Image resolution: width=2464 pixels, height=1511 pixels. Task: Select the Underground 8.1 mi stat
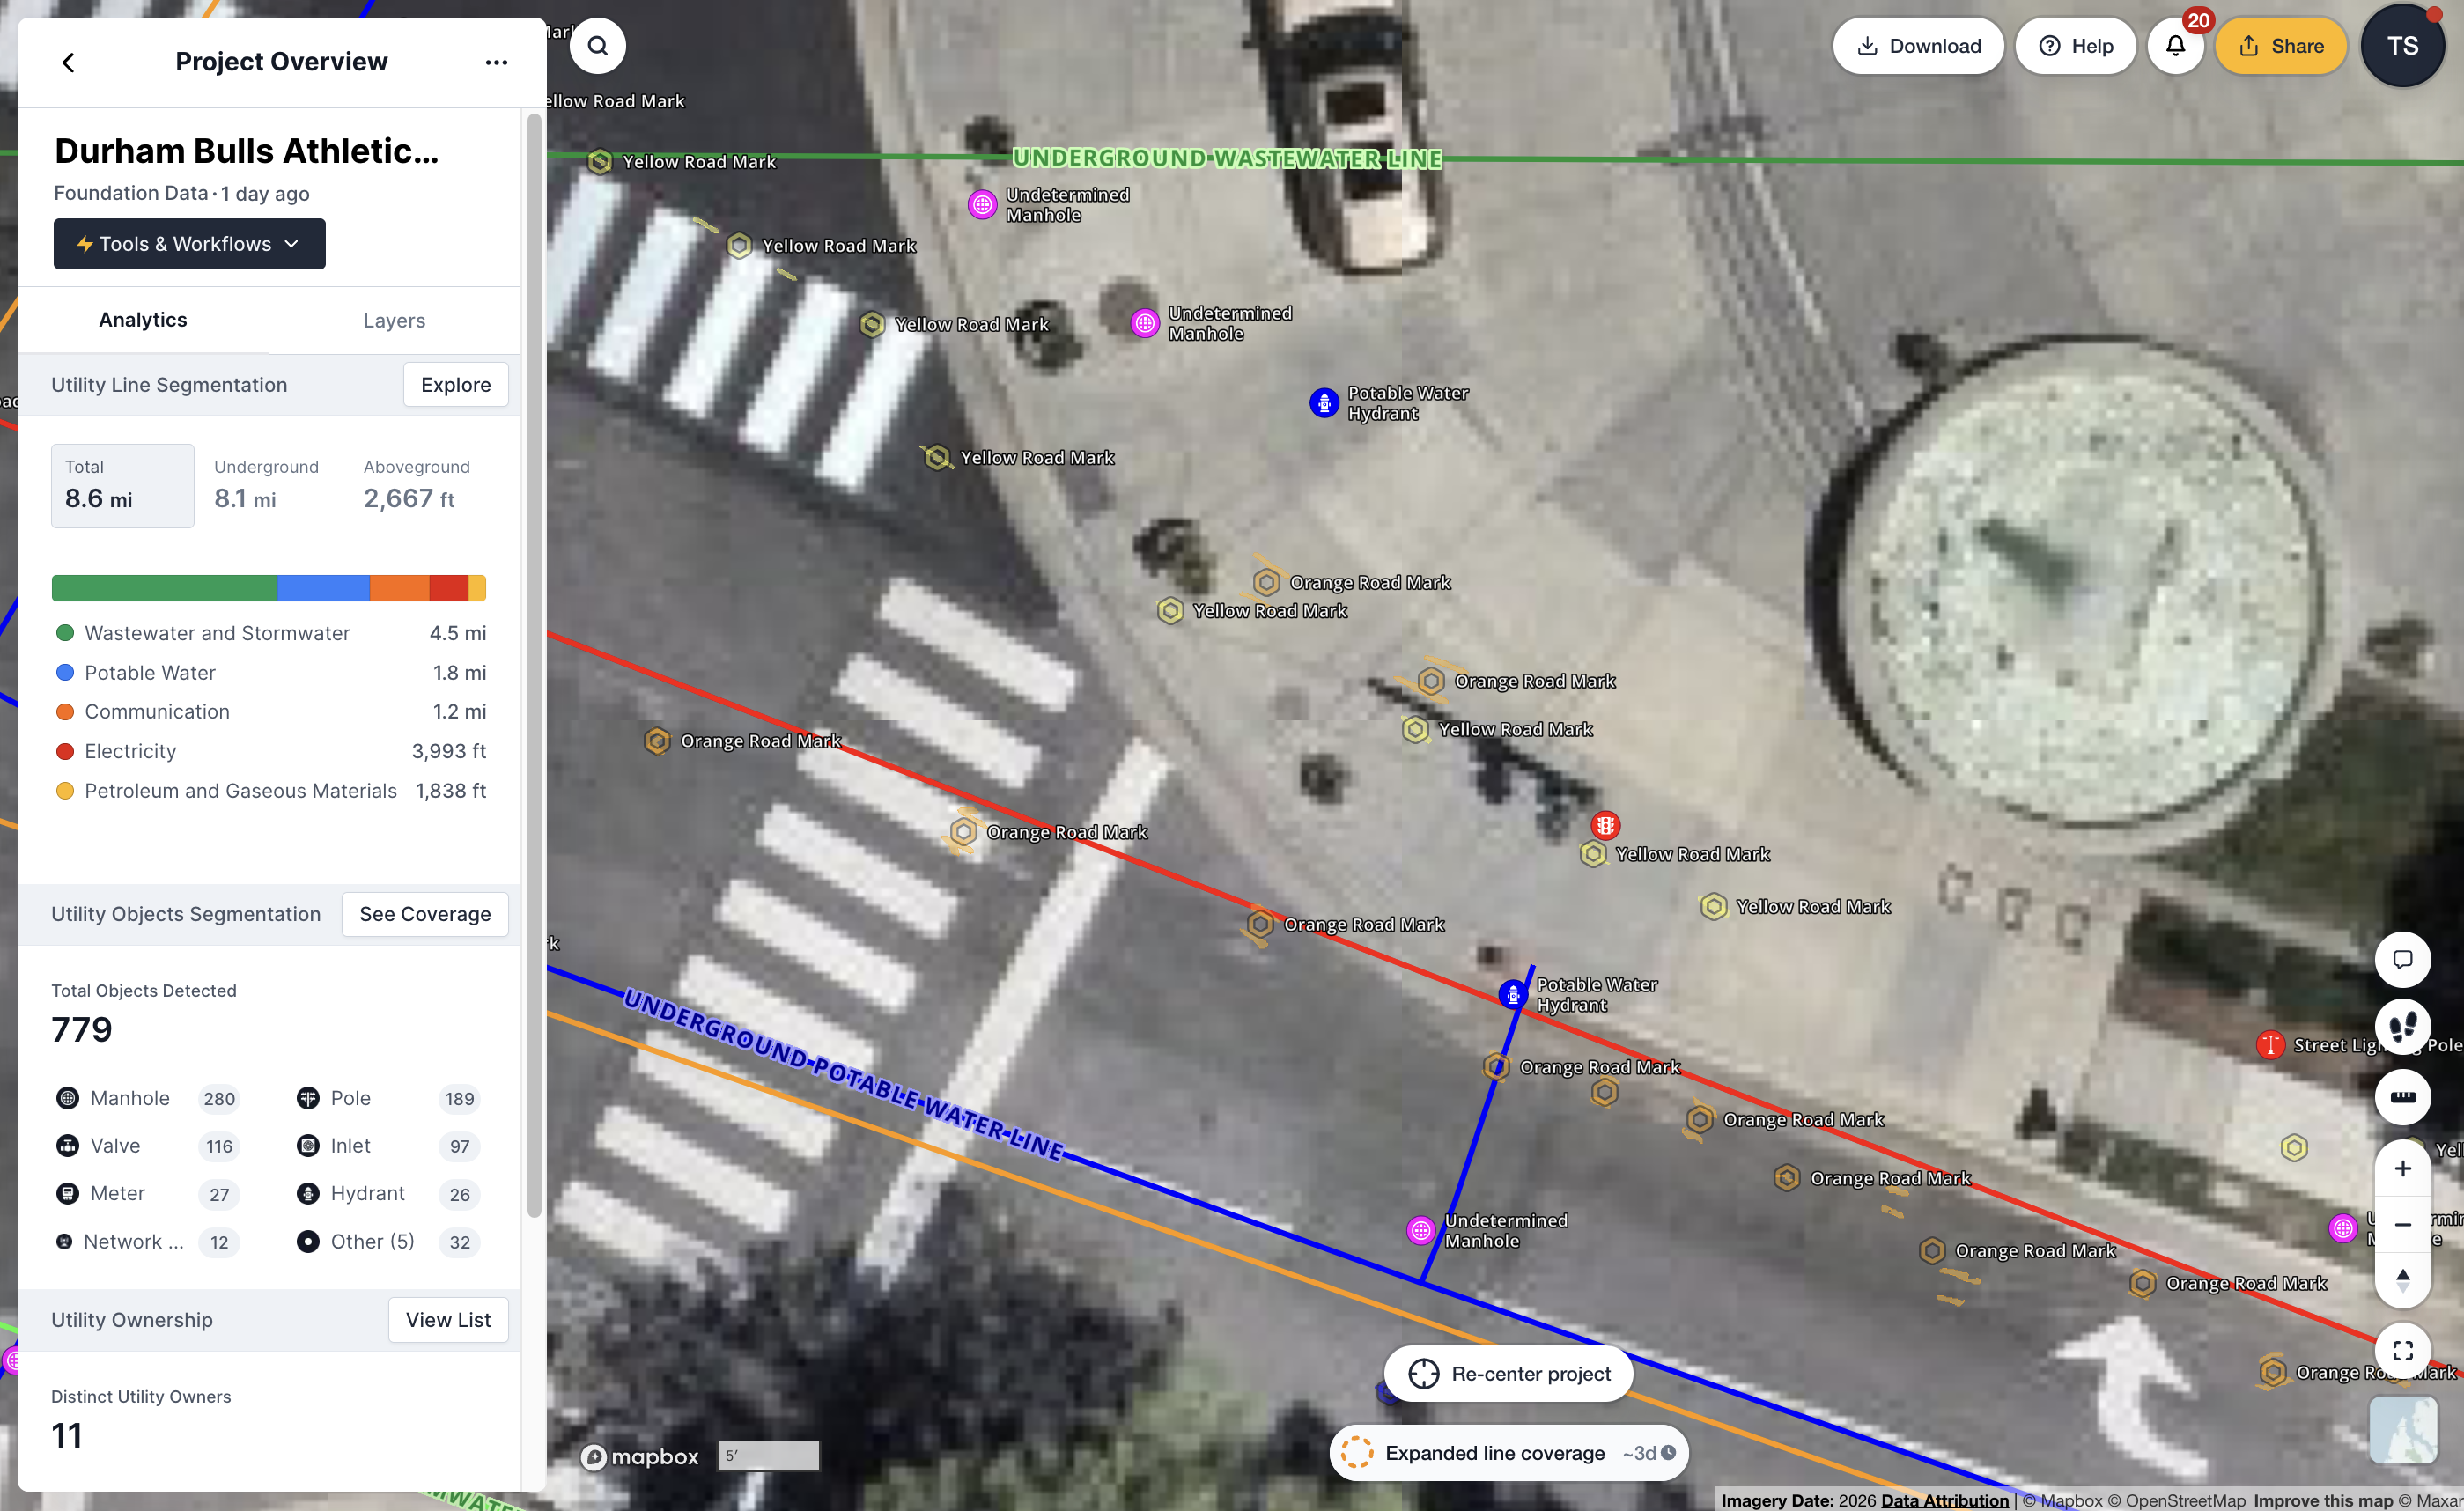[266, 486]
